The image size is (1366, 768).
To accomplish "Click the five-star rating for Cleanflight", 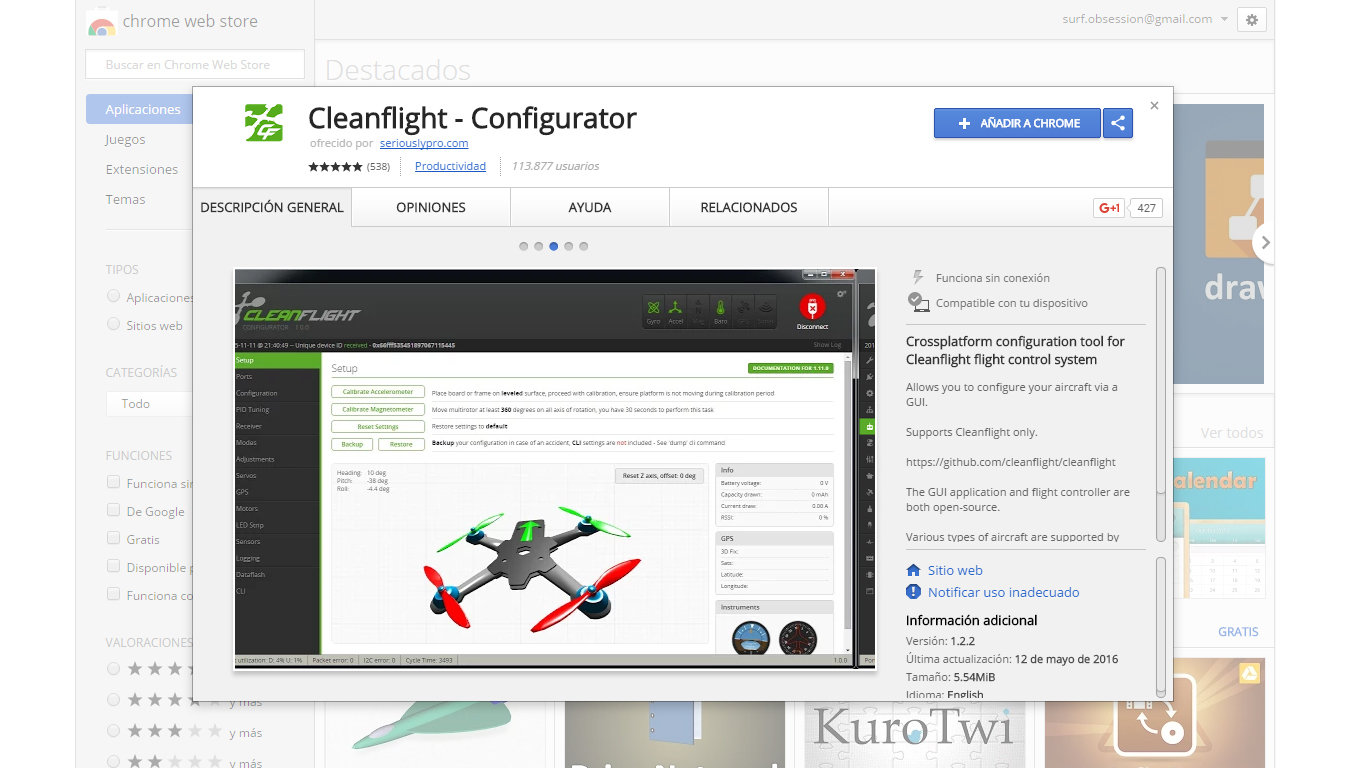I will pos(335,167).
